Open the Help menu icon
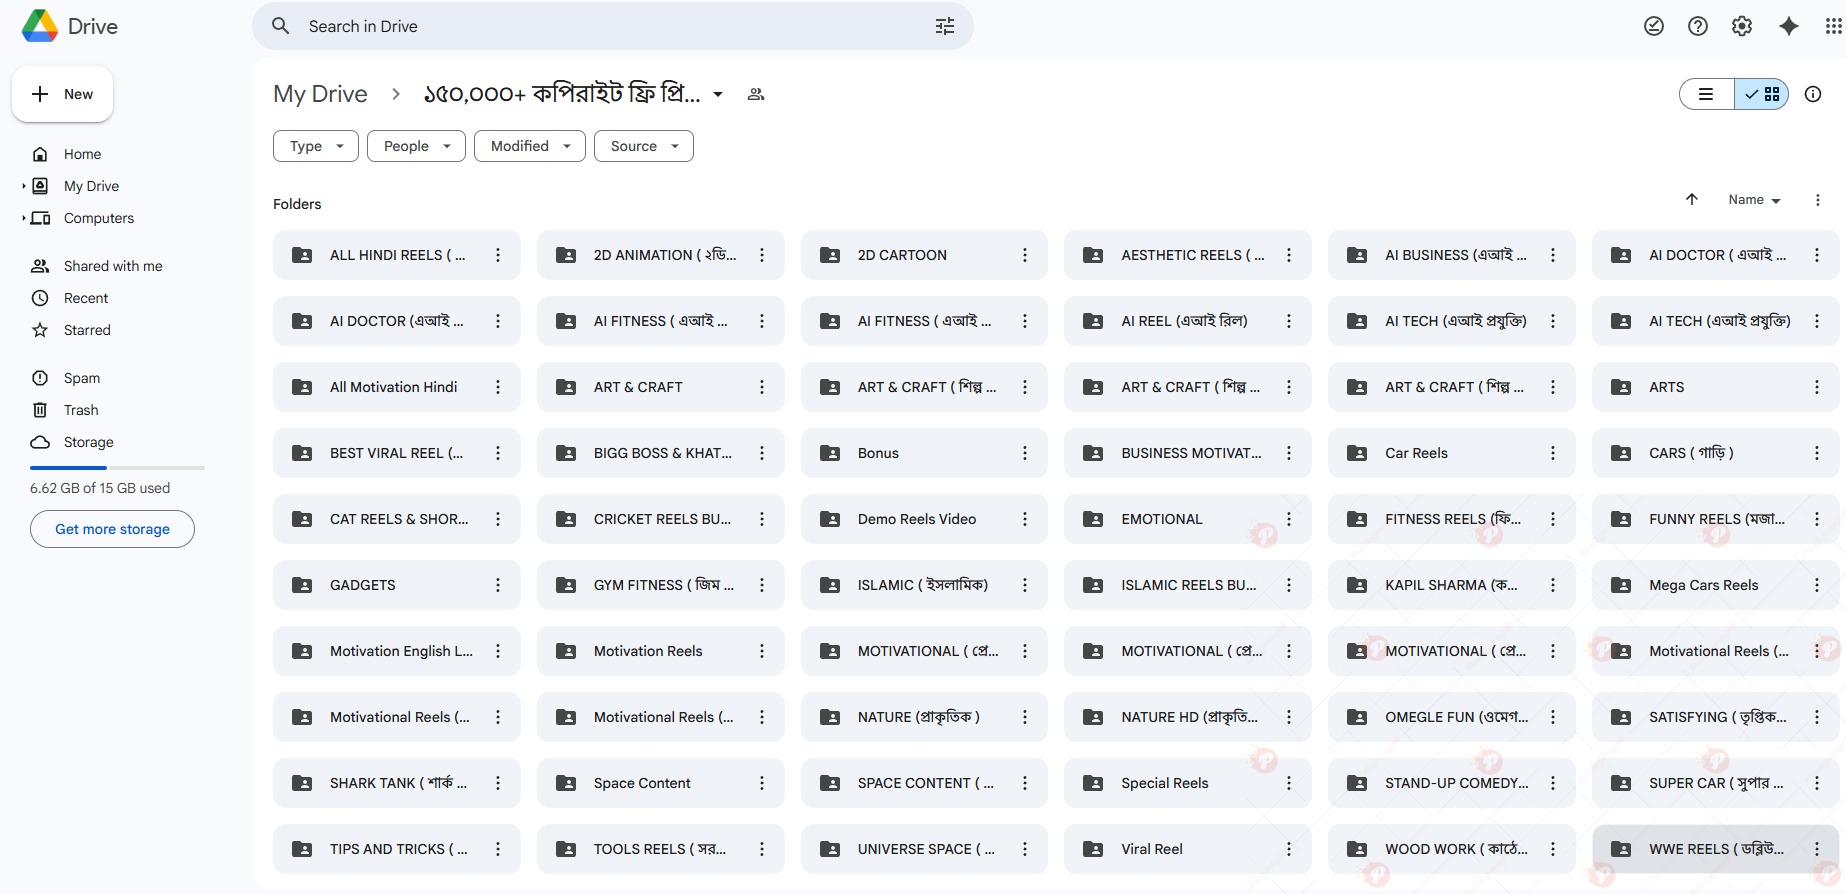The height and width of the screenshot is (894, 1846). point(1698,26)
